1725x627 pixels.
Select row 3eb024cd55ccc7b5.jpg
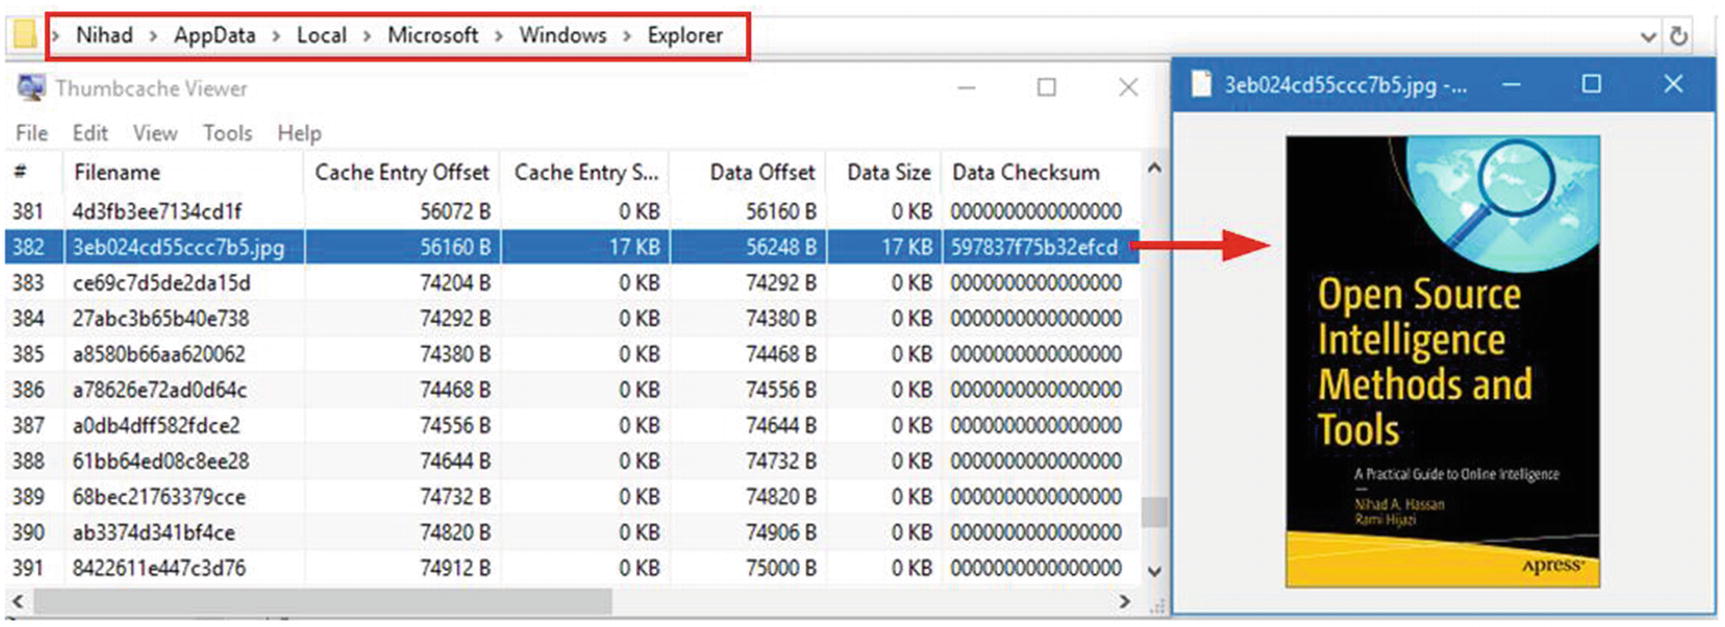[572, 247]
